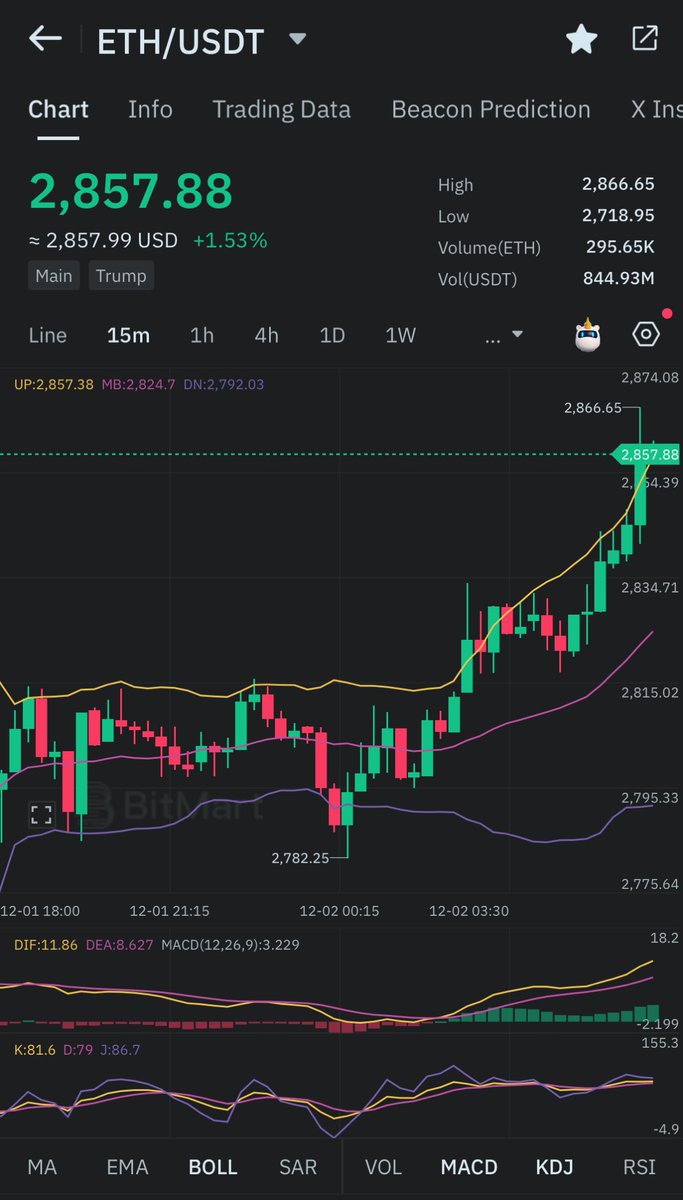Open chart settings hexagon icon
The height and width of the screenshot is (1200, 683).
coord(646,335)
